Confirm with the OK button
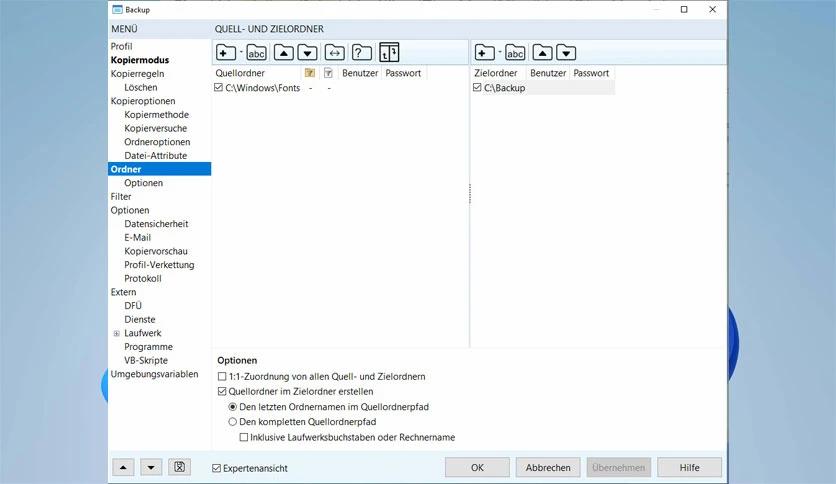Image resolution: width=836 pixels, height=484 pixels. tap(477, 467)
